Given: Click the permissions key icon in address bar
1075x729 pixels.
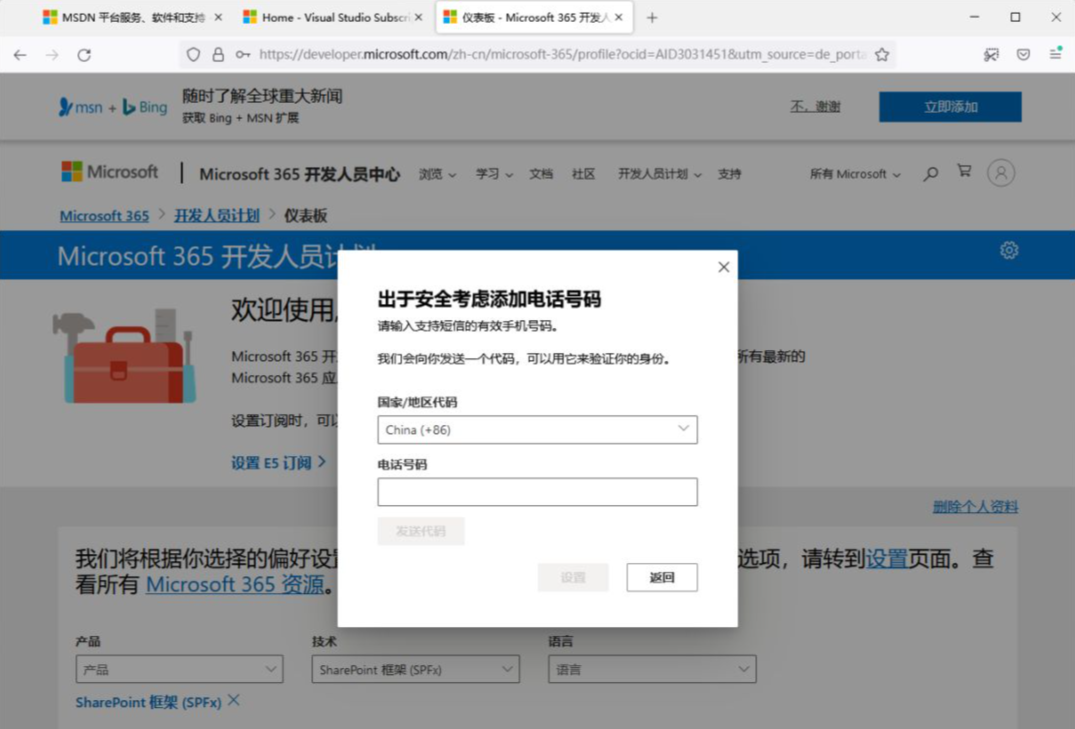Looking at the screenshot, I should (243, 54).
